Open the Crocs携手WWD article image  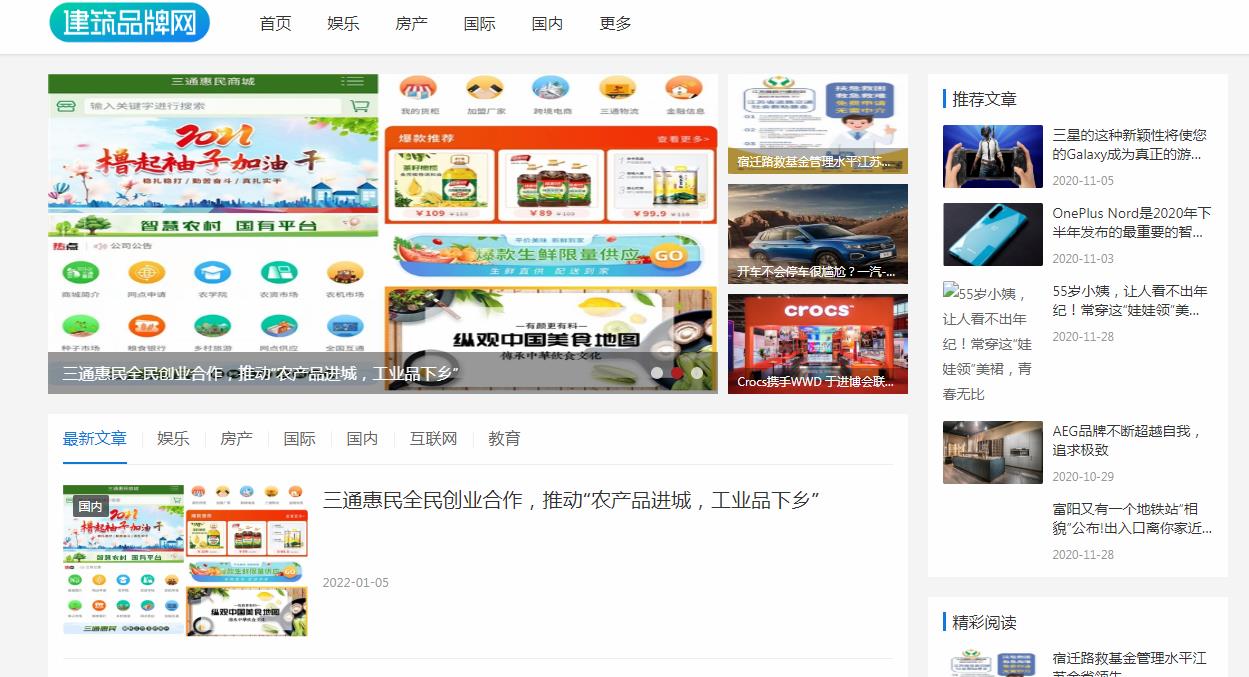818,344
